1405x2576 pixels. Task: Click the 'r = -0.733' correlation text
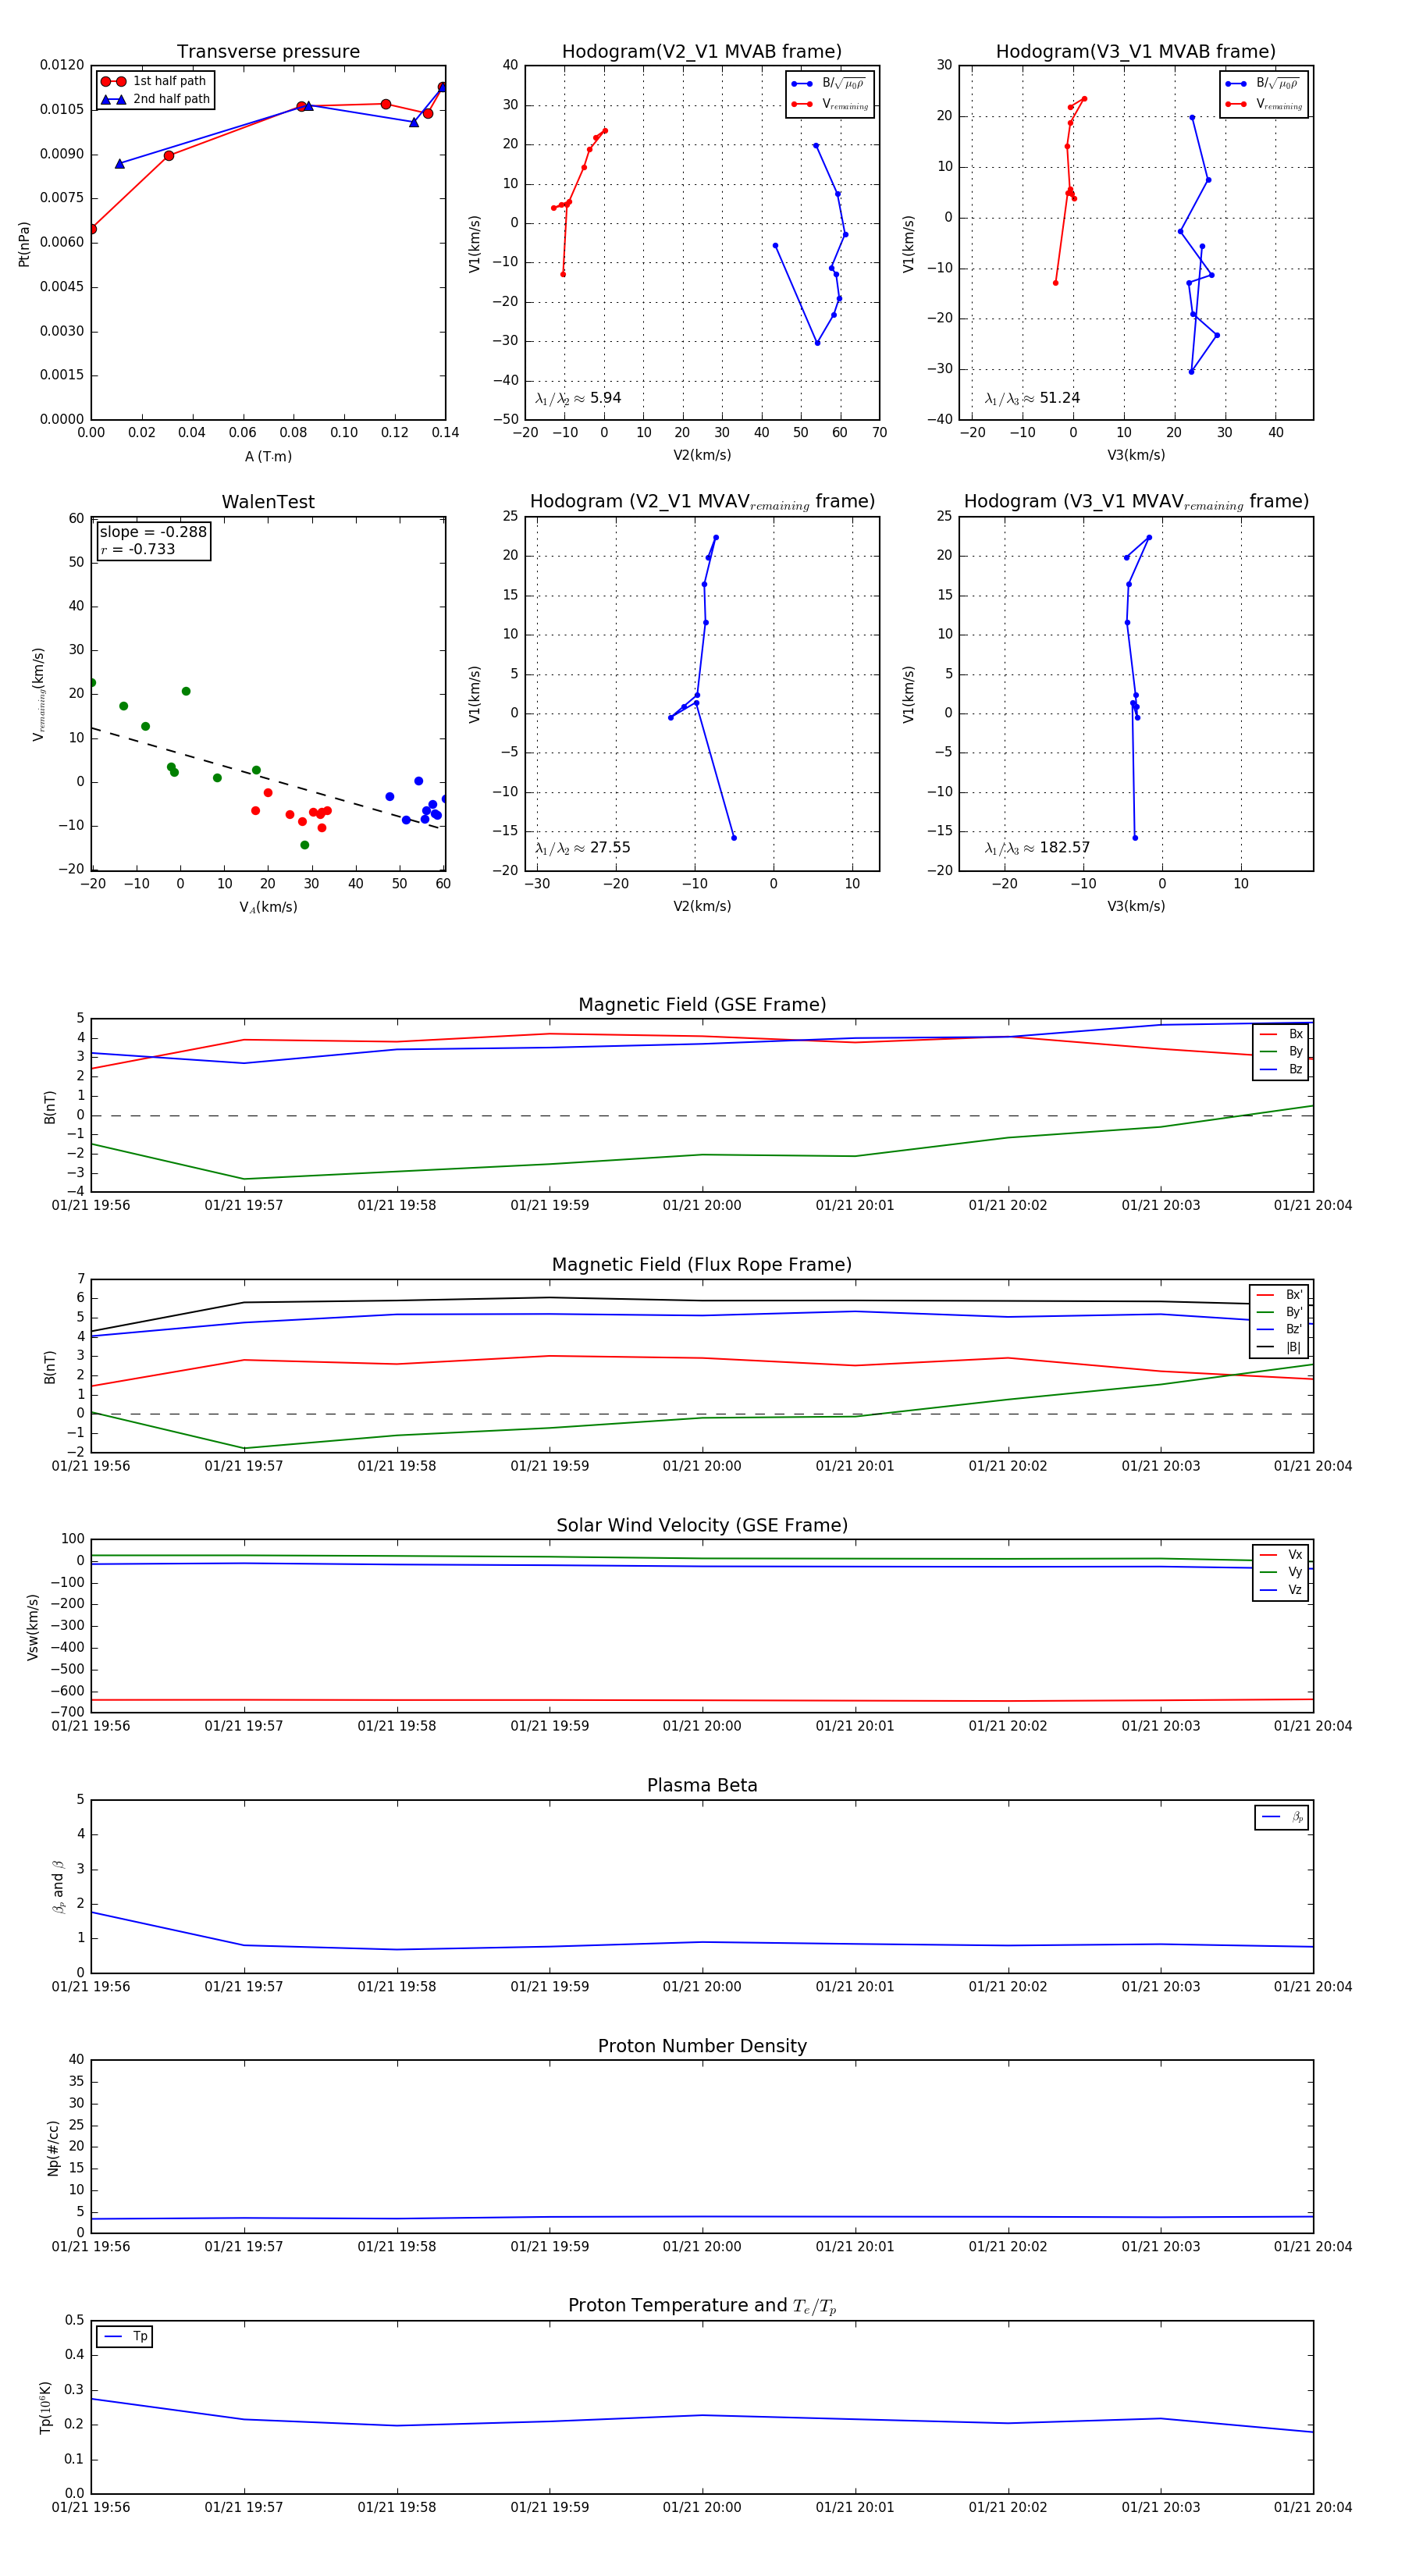pyautogui.click(x=138, y=549)
